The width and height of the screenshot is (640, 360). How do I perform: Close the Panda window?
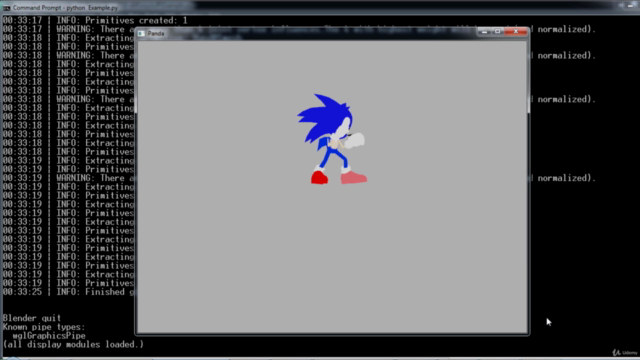pos(516,31)
